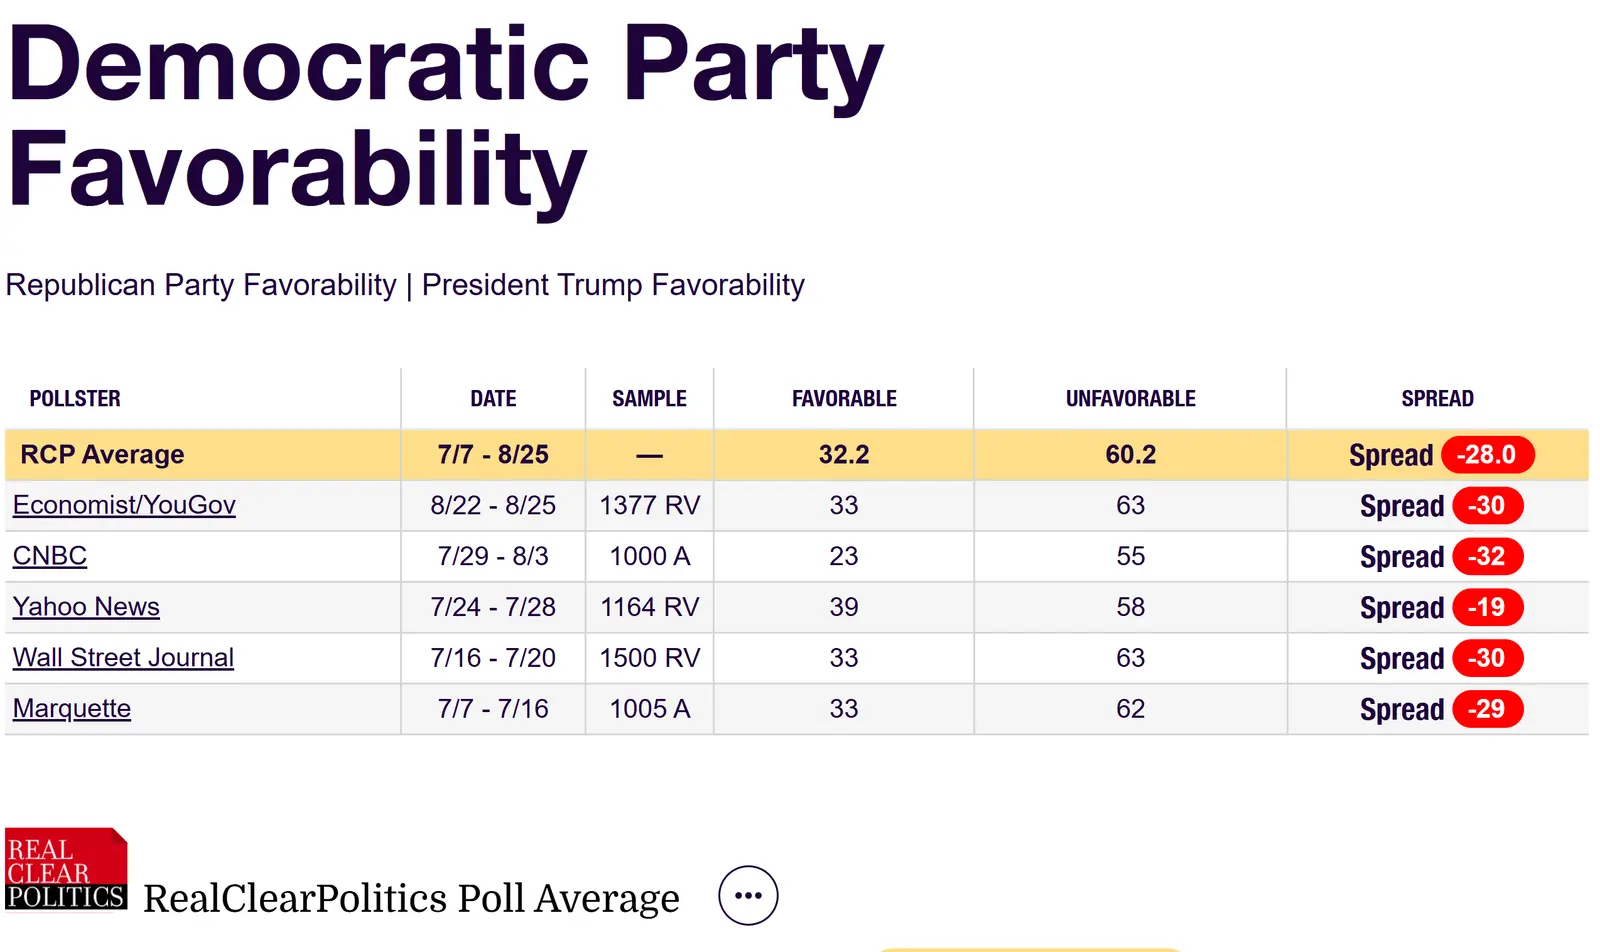This screenshot has width=1600, height=952.
Task: Click the DATE column header
Action: tap(493, 399)
